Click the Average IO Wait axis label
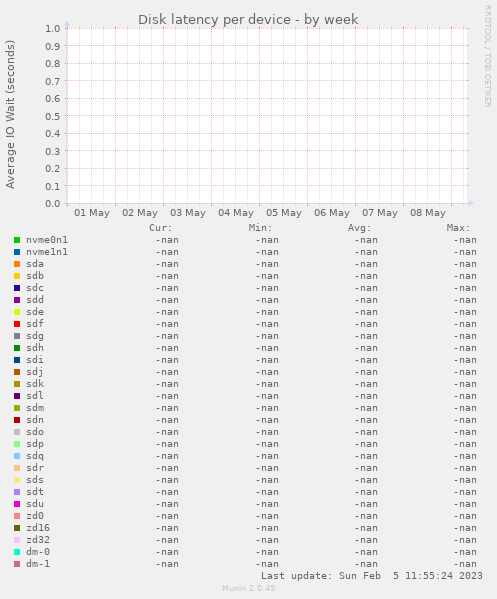 [x=10, y=114]
